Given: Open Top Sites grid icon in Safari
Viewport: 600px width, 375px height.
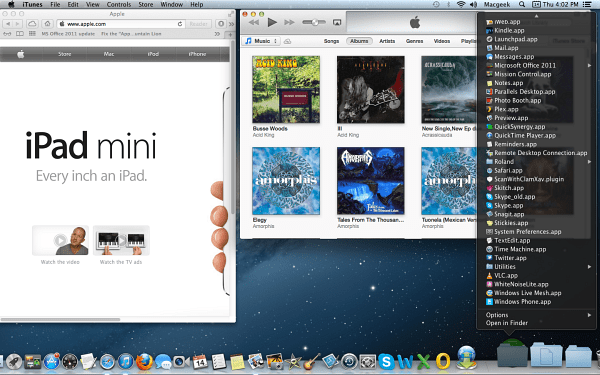Looking at the screenshot, I should (x=32, y=34).
